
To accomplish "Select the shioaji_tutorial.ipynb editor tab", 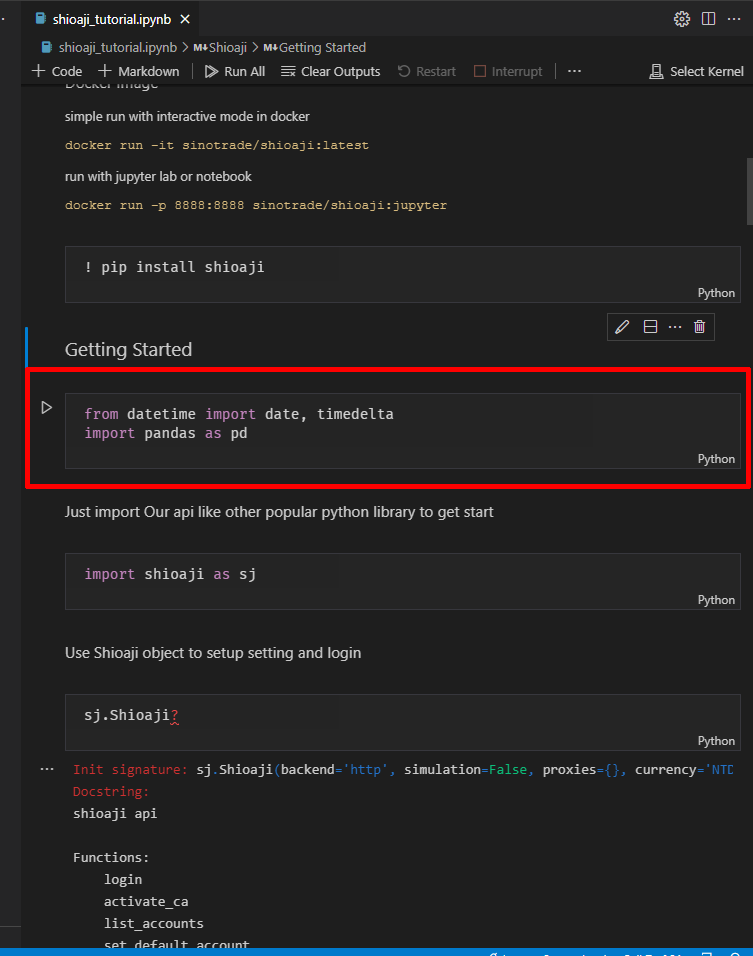I will pos(113,20).
